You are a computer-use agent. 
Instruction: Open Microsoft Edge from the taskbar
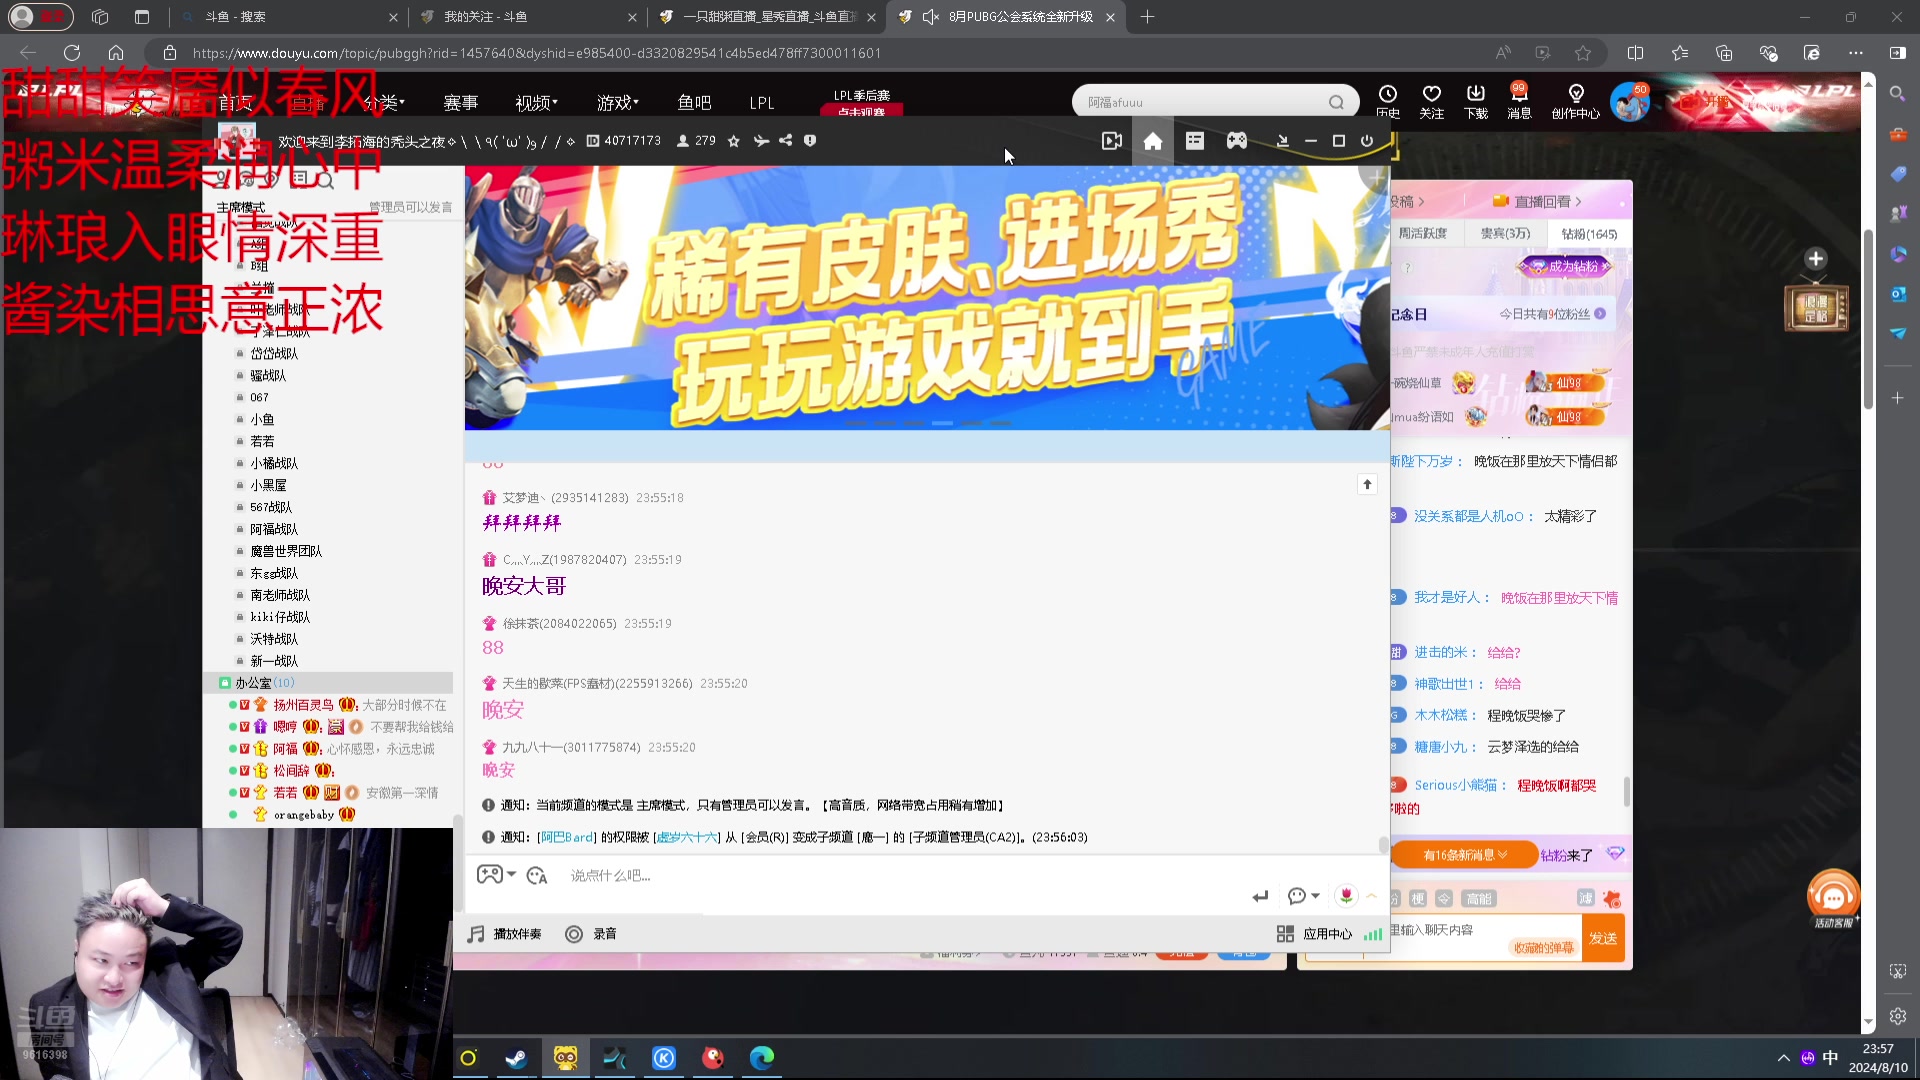[762, 1058]
